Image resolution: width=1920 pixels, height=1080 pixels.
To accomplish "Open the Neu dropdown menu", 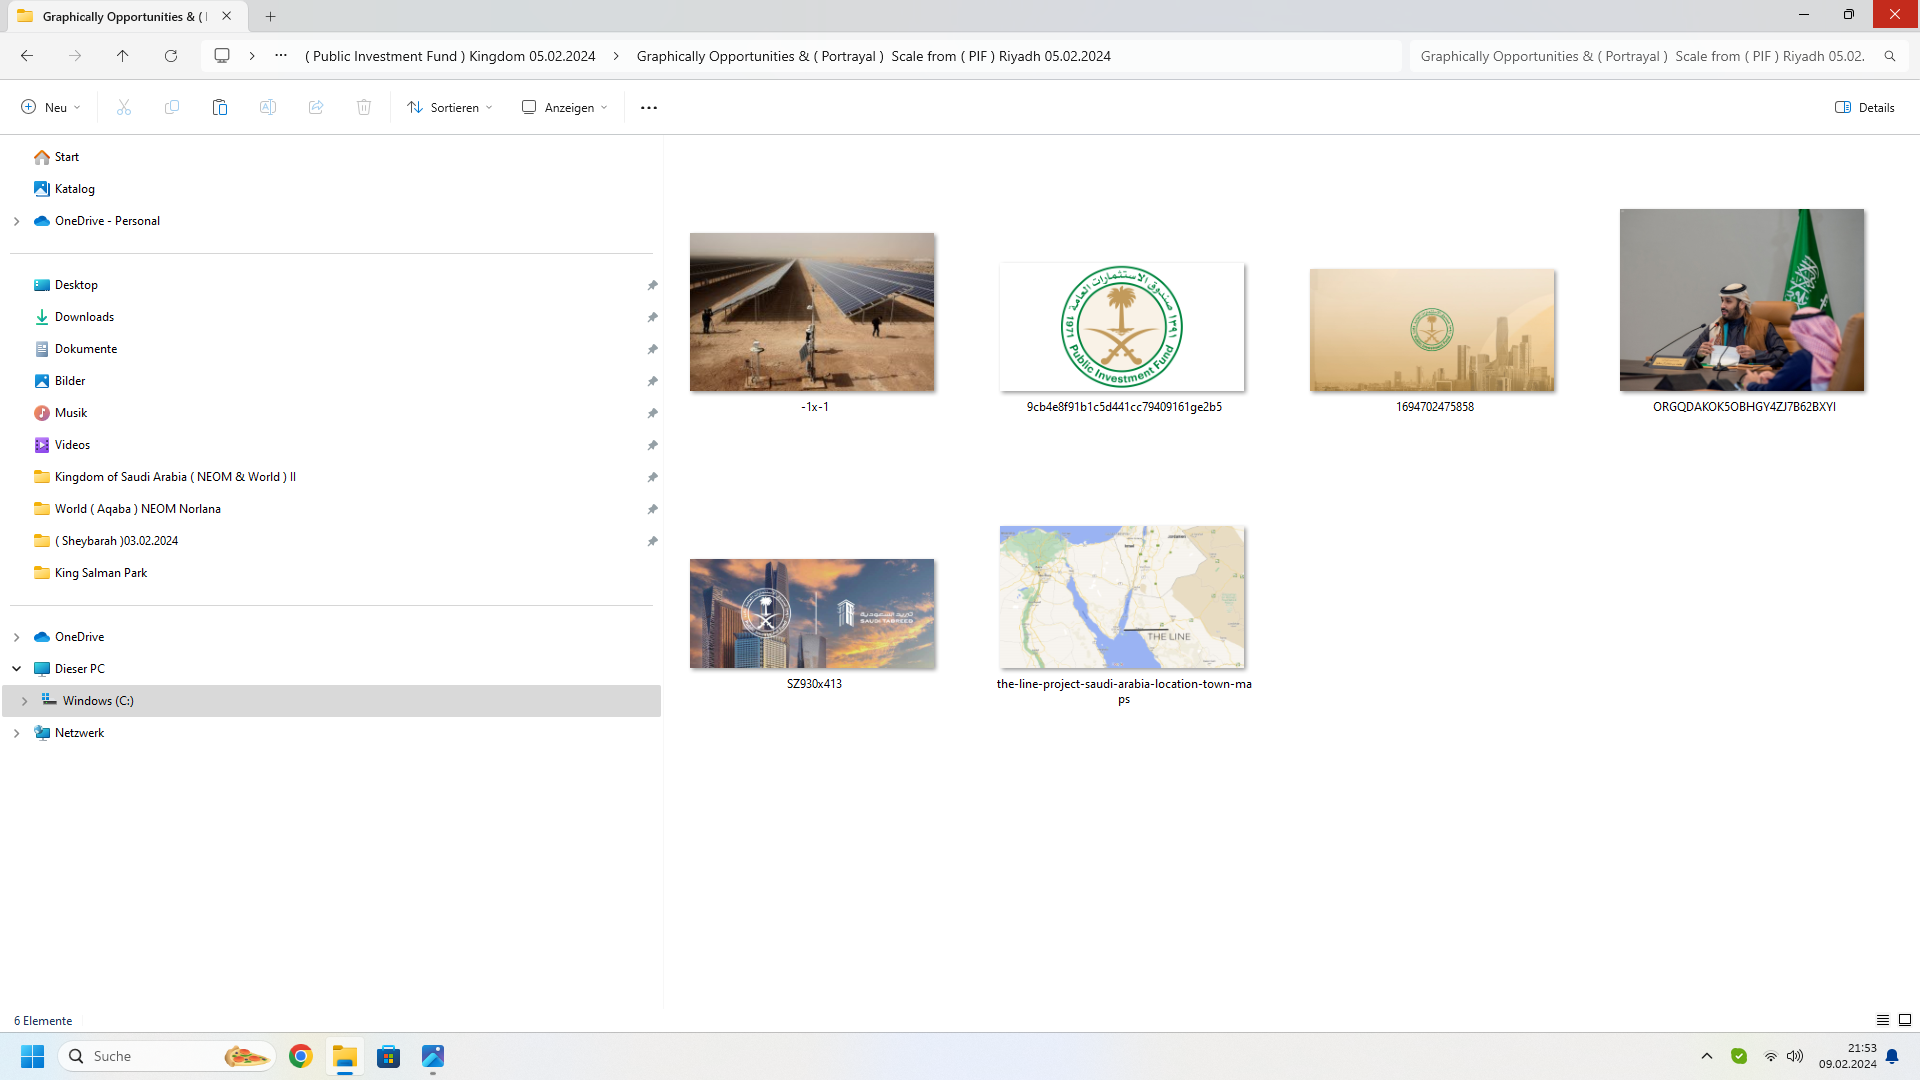I will click(51, 107).
